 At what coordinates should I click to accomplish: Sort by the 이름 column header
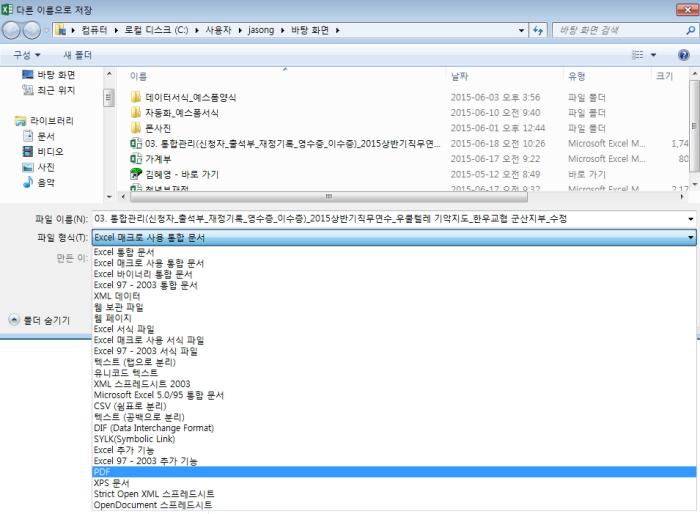(138, 76)
